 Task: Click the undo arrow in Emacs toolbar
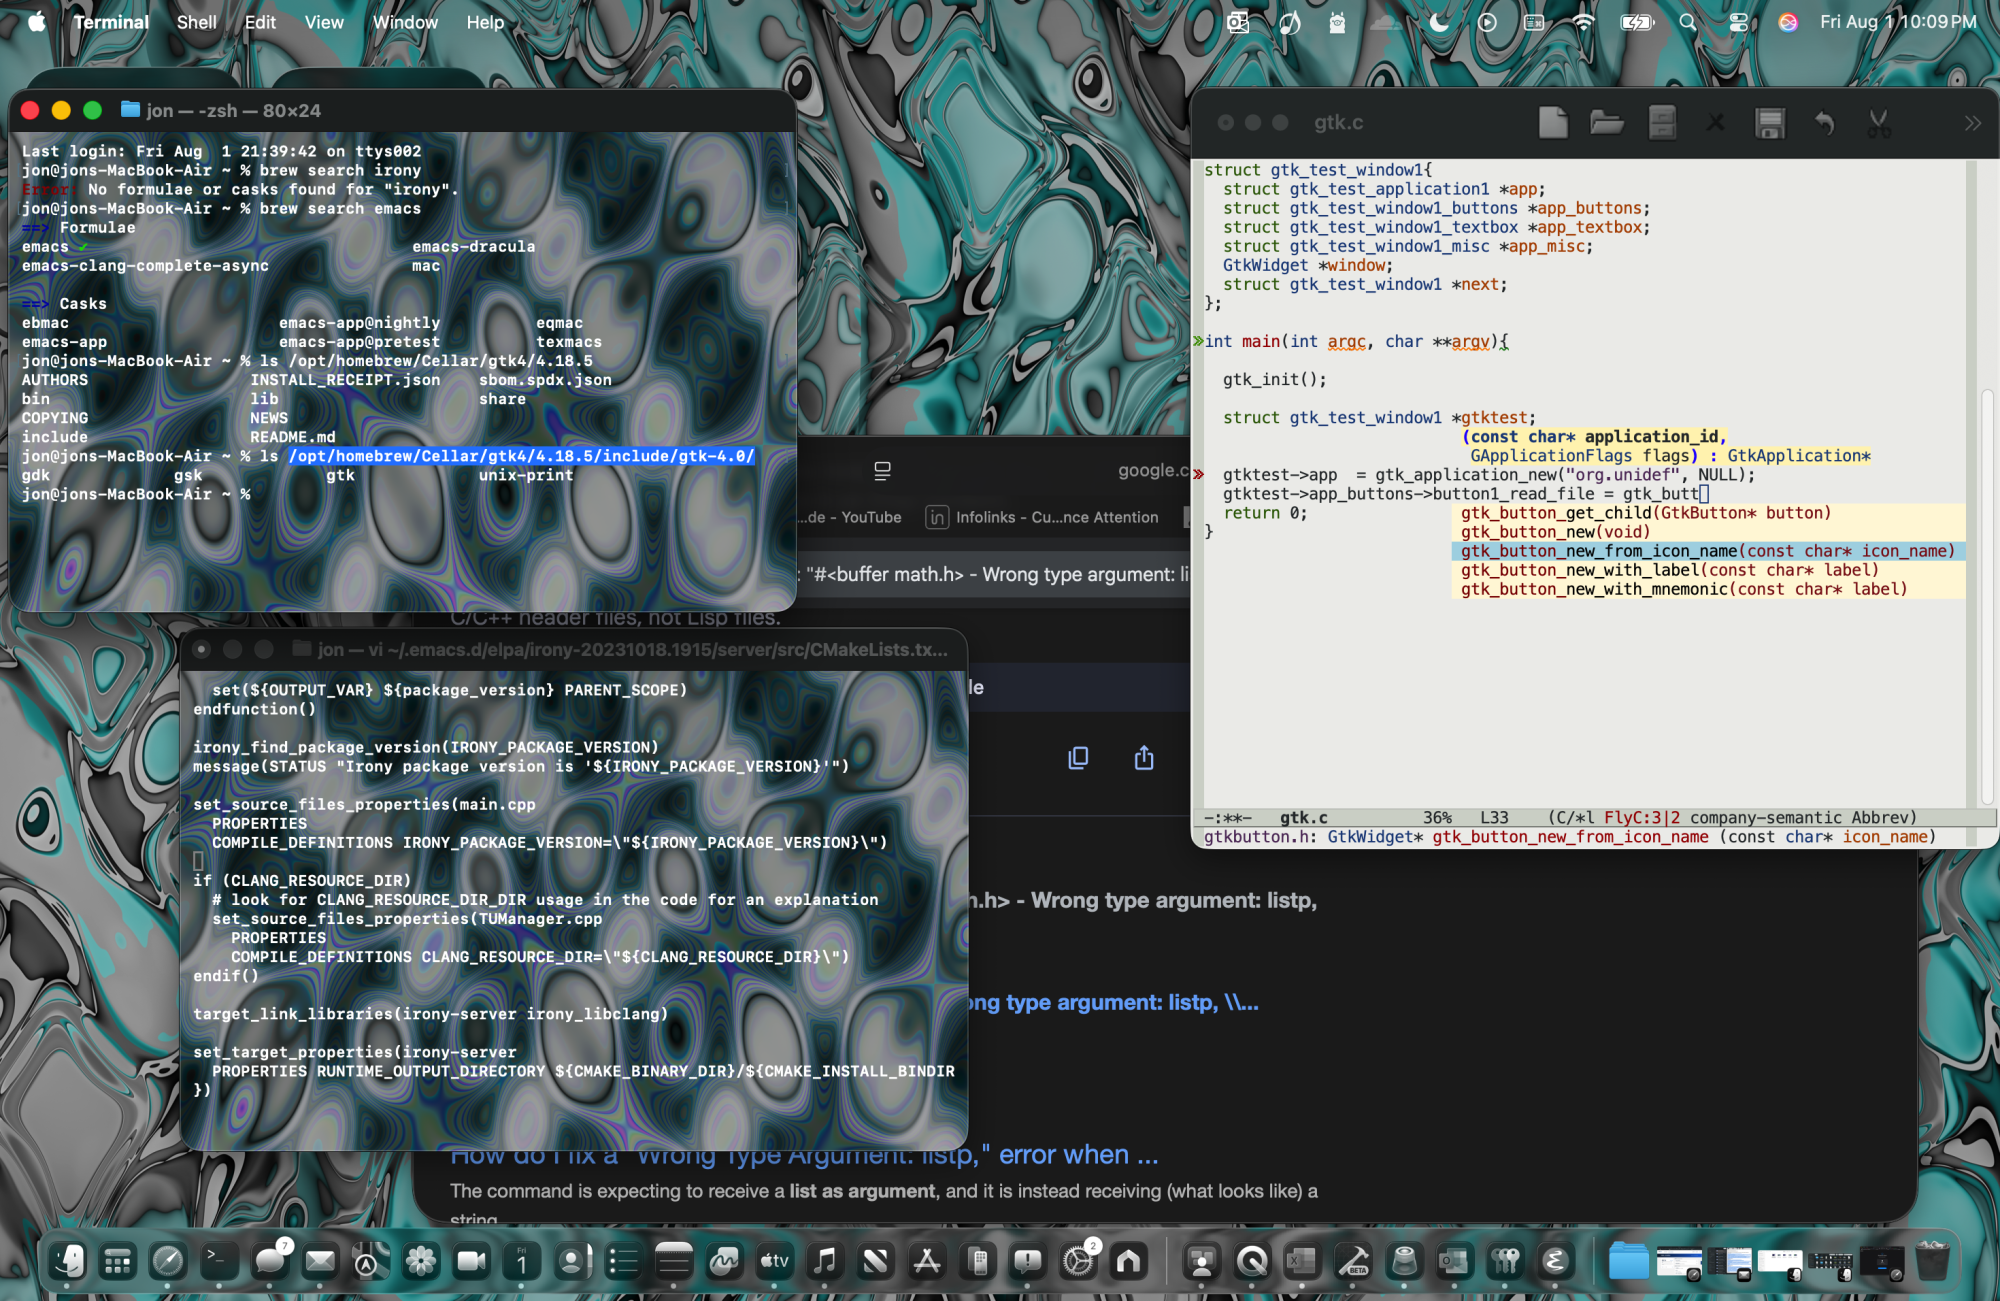(x=1825, y=123)
